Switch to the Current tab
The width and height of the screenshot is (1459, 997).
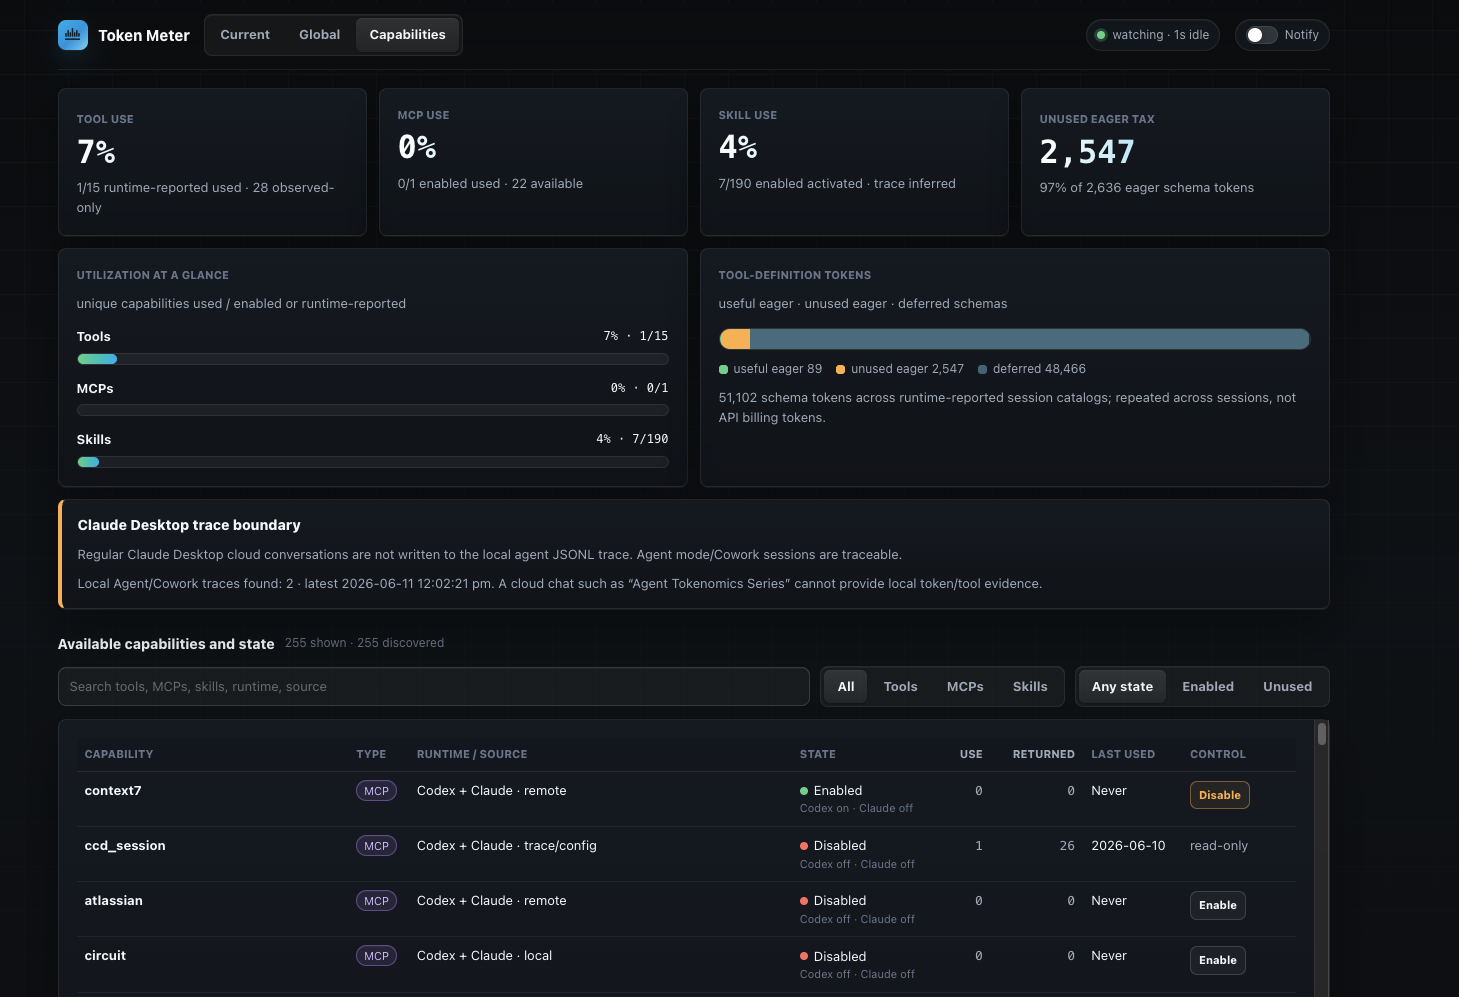pyautogui.click(x=245, y=35)
